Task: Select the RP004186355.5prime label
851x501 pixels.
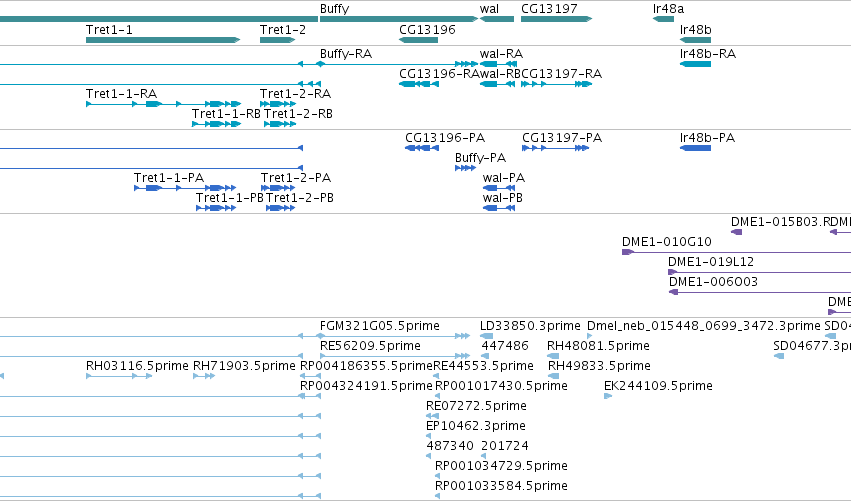Action: click(366, 366)
